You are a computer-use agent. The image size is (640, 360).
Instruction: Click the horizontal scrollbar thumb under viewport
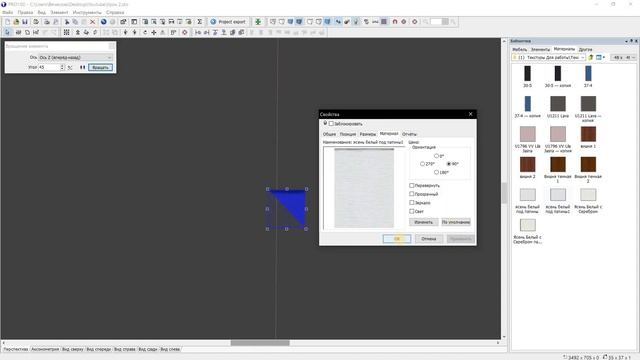pyautogui.click(x=260, y=343)
